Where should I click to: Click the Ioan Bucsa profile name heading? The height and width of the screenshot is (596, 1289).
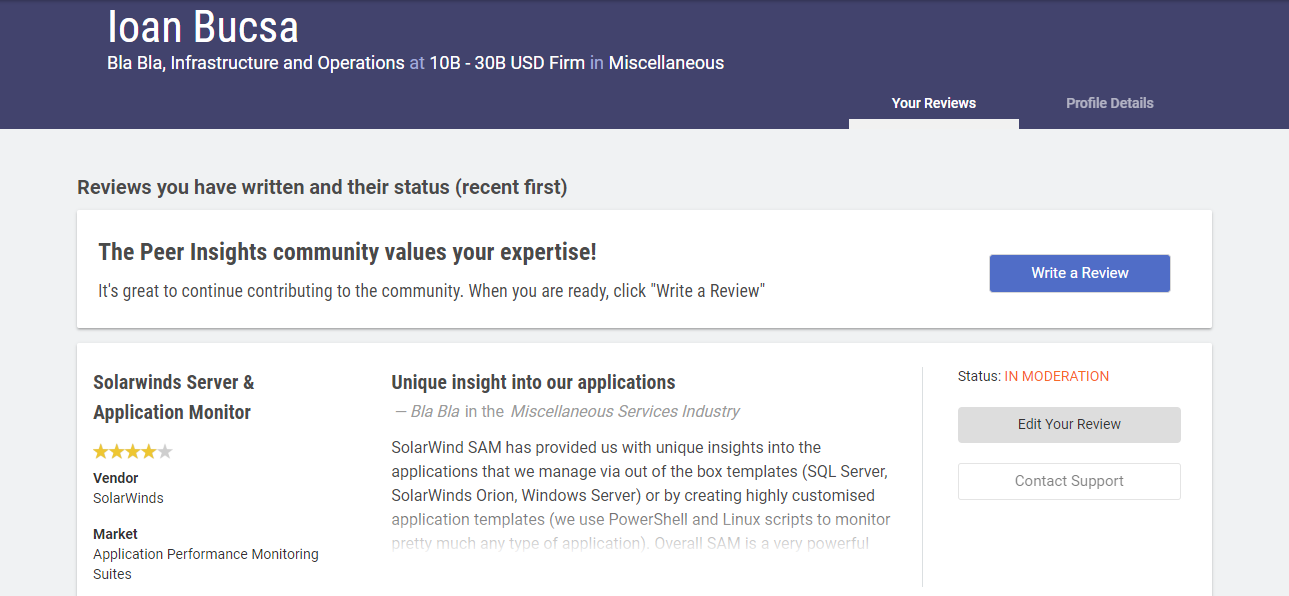pyautogui.click(x=203, y=27)
